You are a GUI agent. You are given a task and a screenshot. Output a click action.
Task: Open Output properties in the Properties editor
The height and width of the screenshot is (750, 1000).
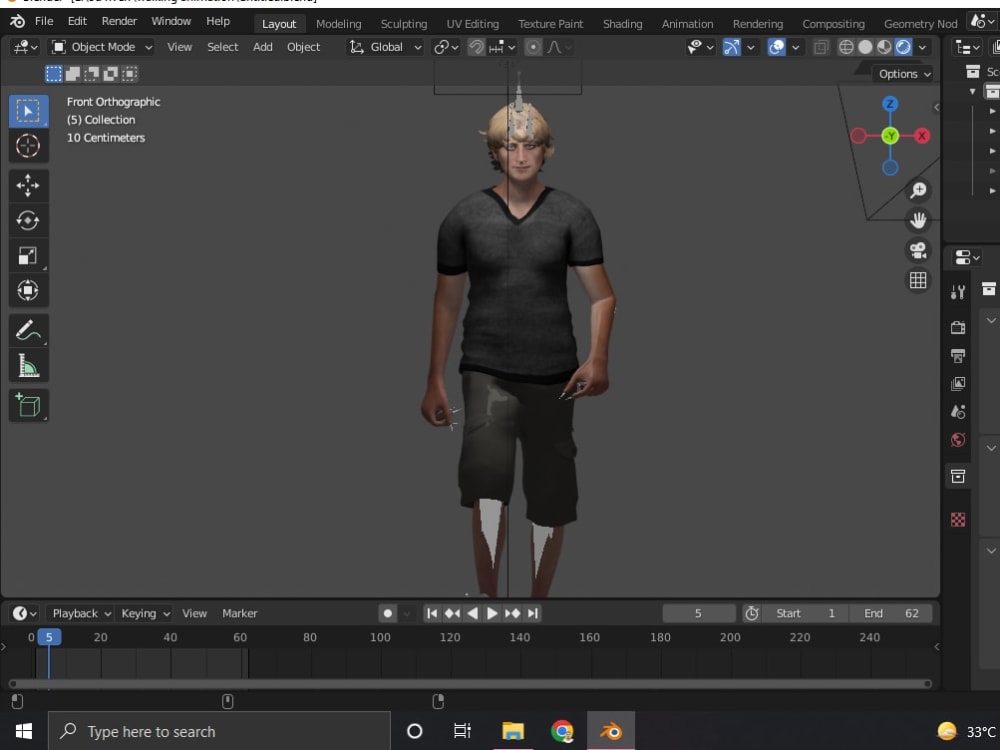957,356
